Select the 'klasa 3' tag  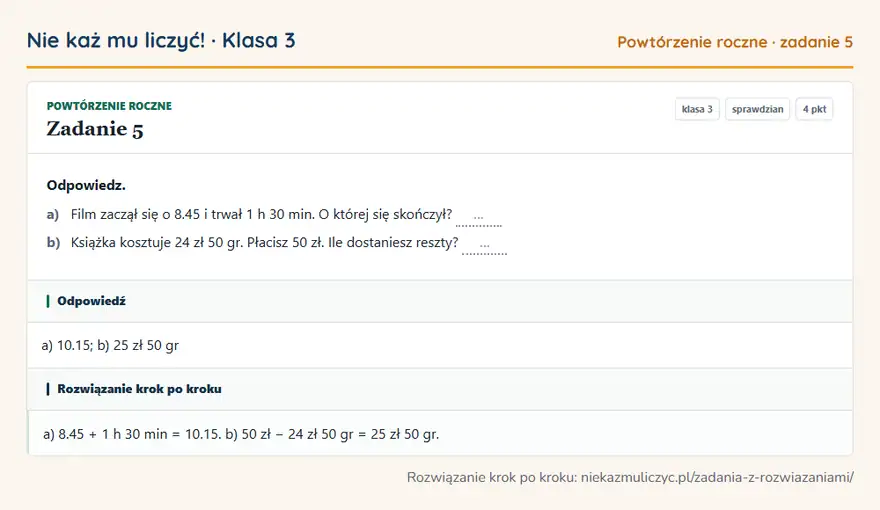click(x=697, y=109)
